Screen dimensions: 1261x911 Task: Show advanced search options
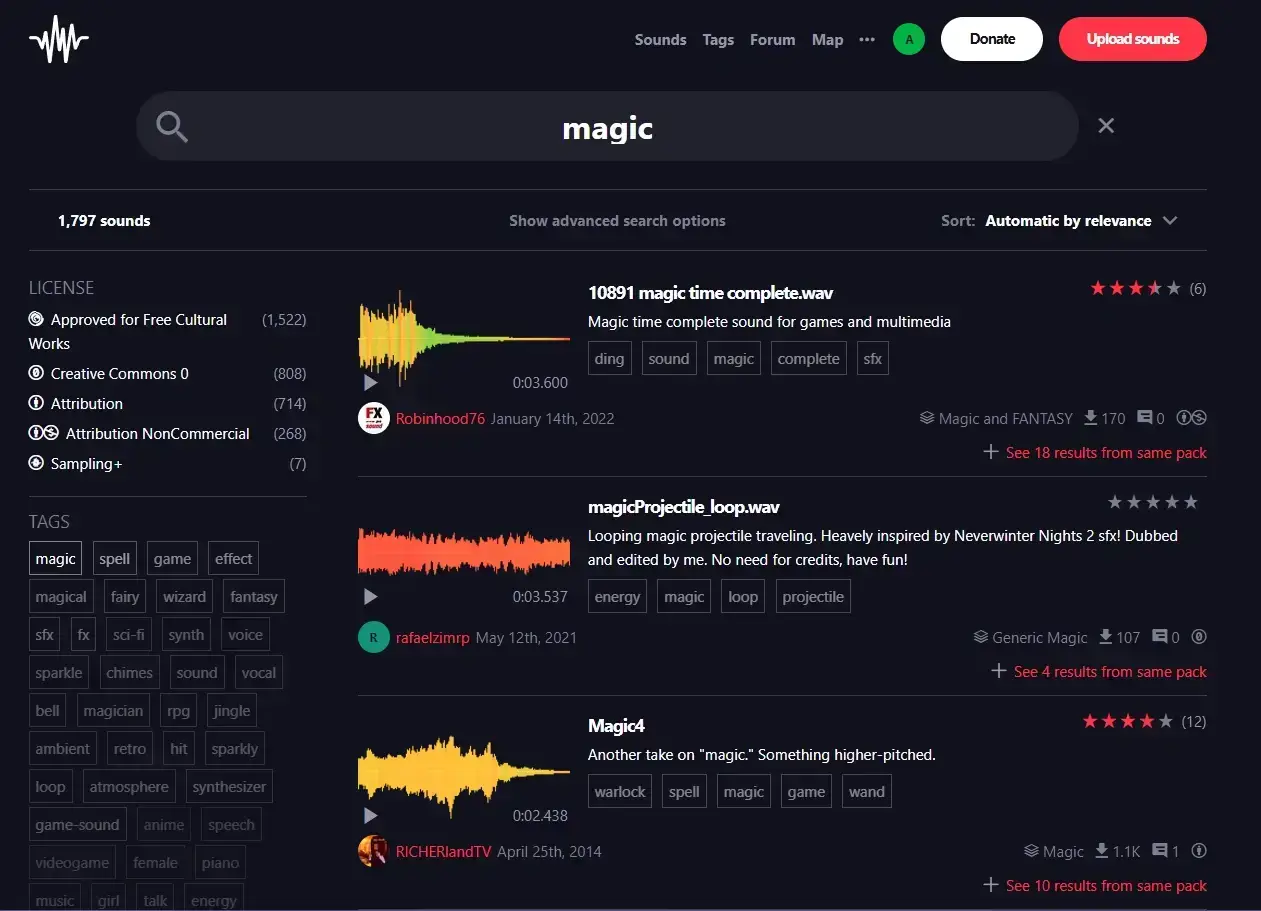[617, 221]
